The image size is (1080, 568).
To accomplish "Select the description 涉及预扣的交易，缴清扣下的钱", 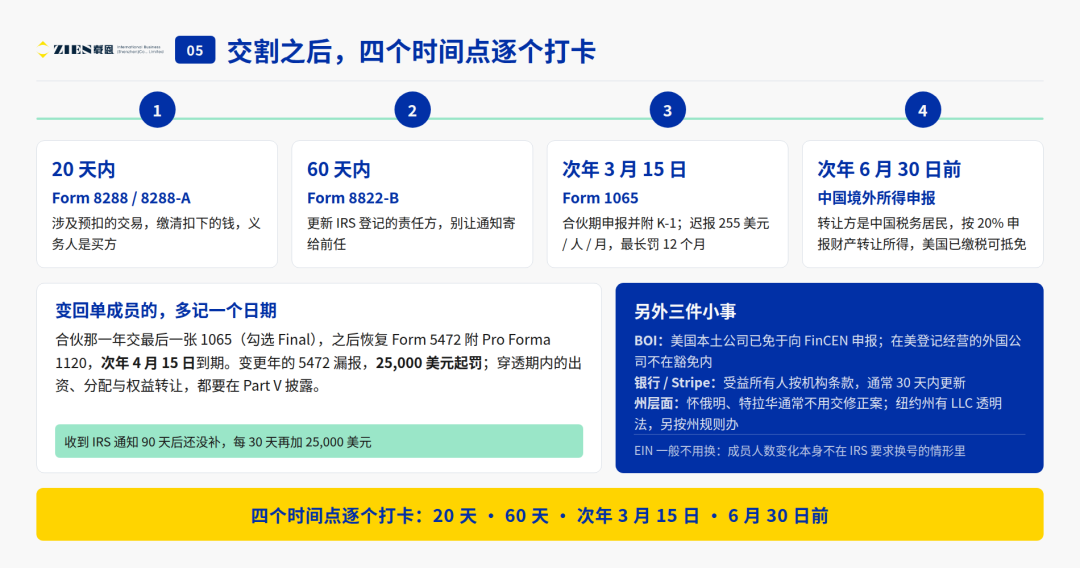I will click(156, 233).
